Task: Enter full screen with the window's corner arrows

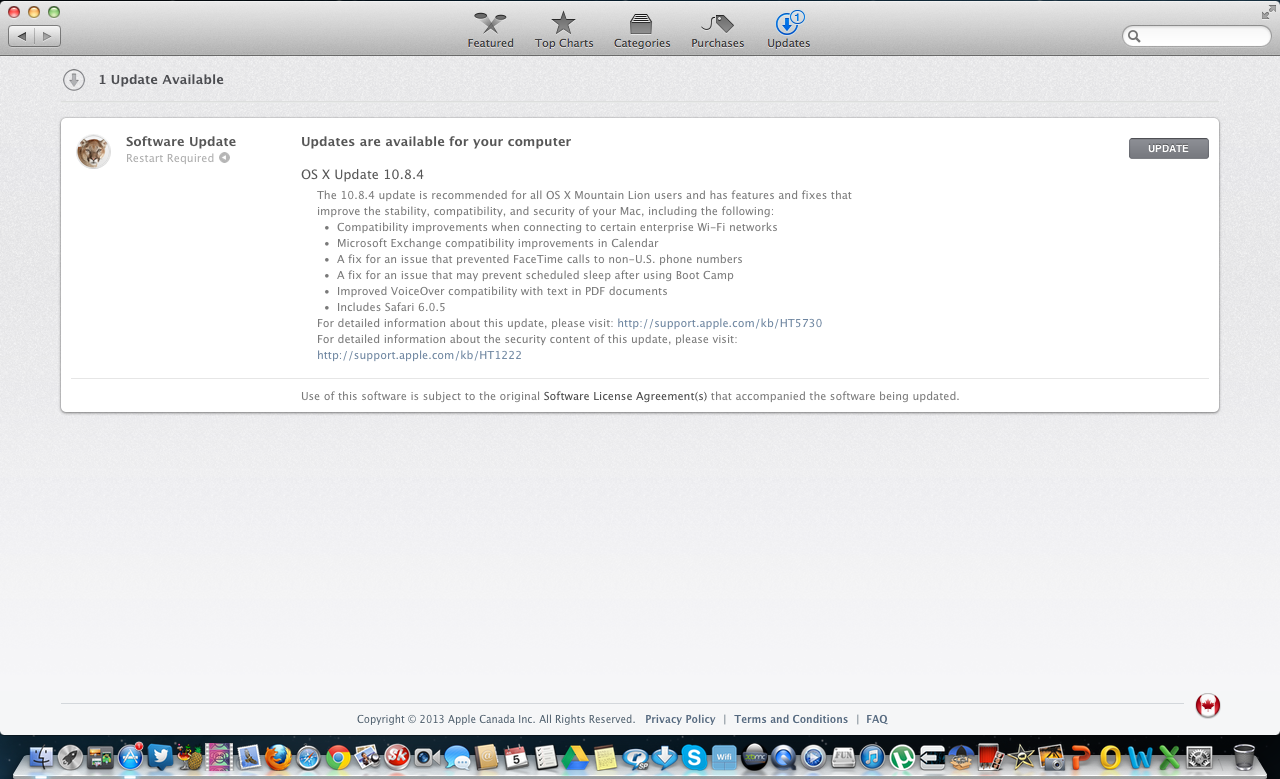Action: [1268, 12]
